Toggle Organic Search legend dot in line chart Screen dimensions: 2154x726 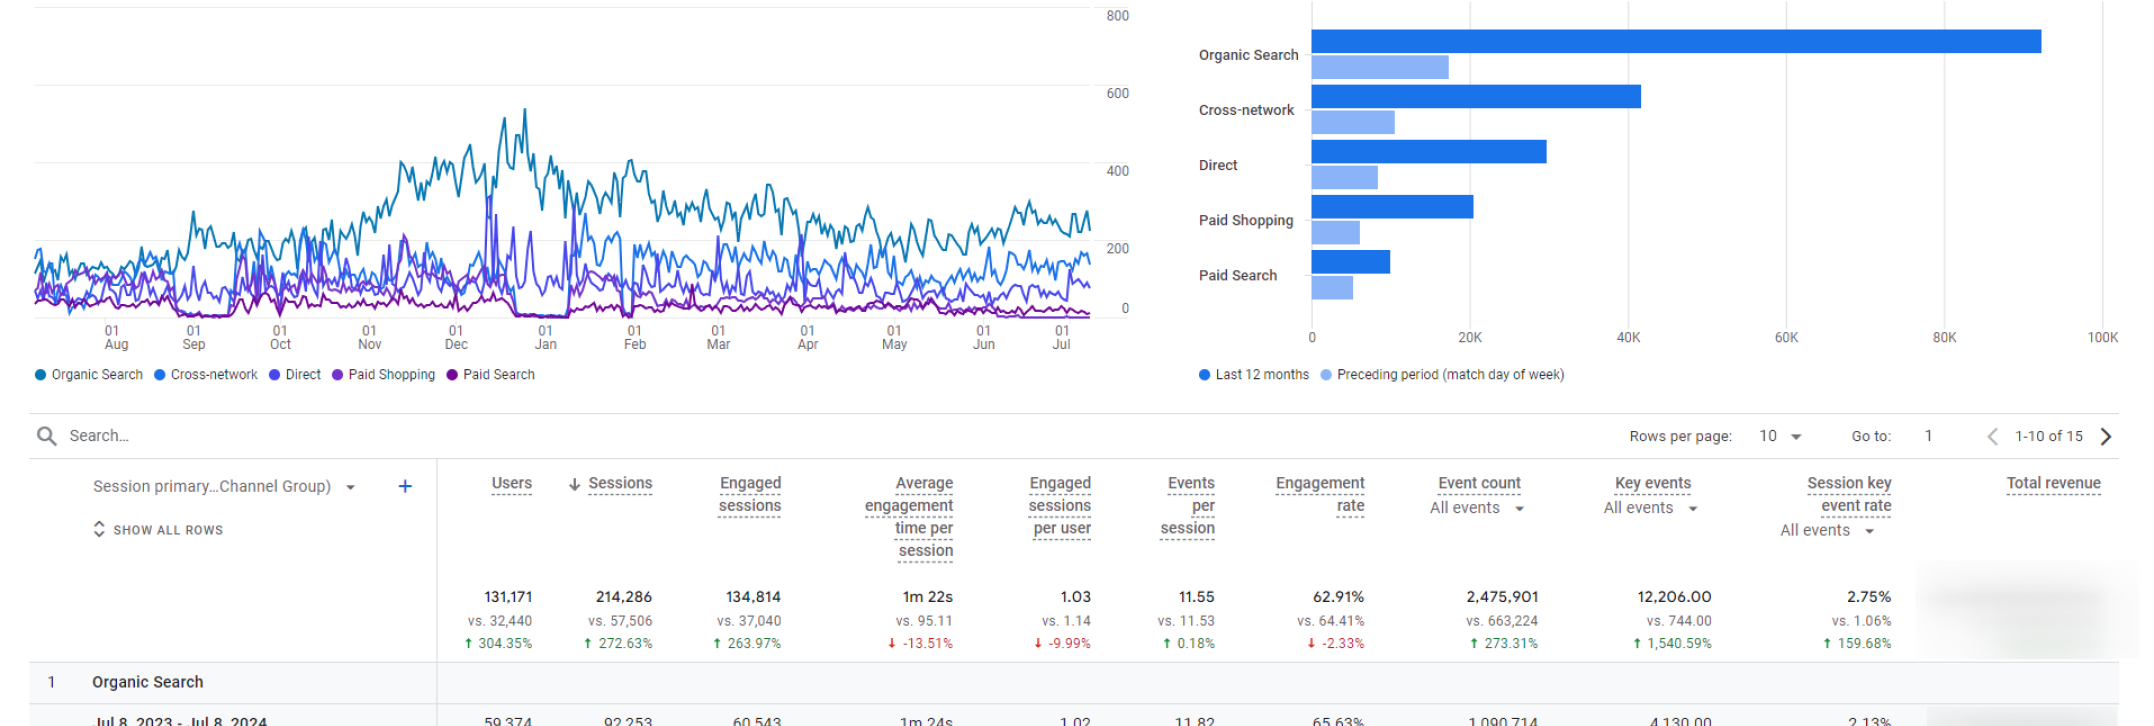[x=41, y=375]
